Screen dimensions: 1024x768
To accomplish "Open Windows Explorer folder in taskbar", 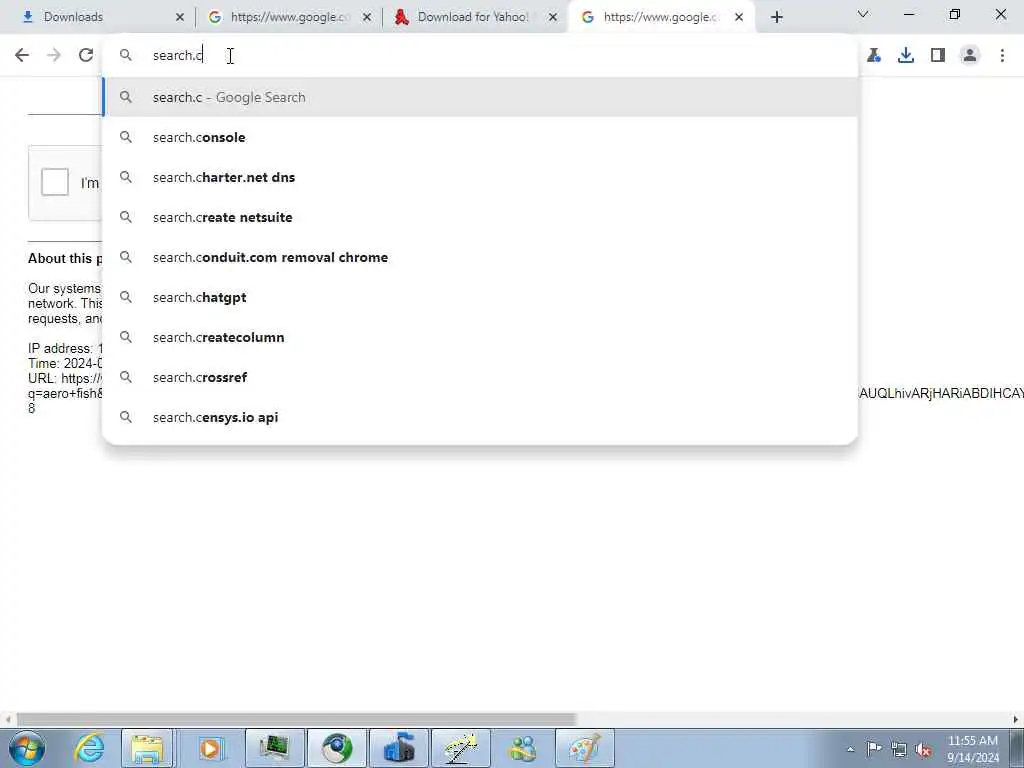I will 148,748.
